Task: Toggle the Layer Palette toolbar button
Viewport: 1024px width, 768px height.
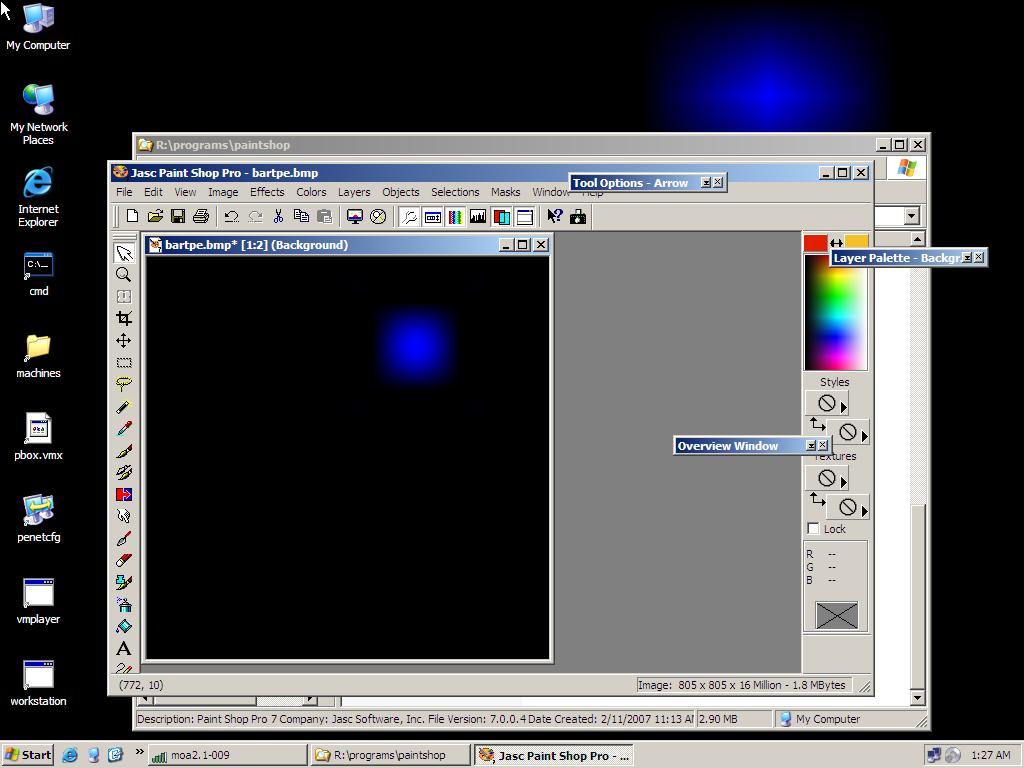Action: click(501, 216)
